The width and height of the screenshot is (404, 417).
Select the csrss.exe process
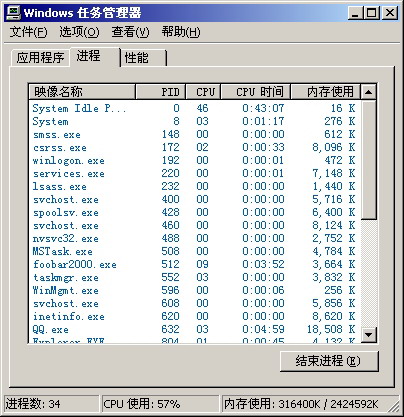[195, 147]
